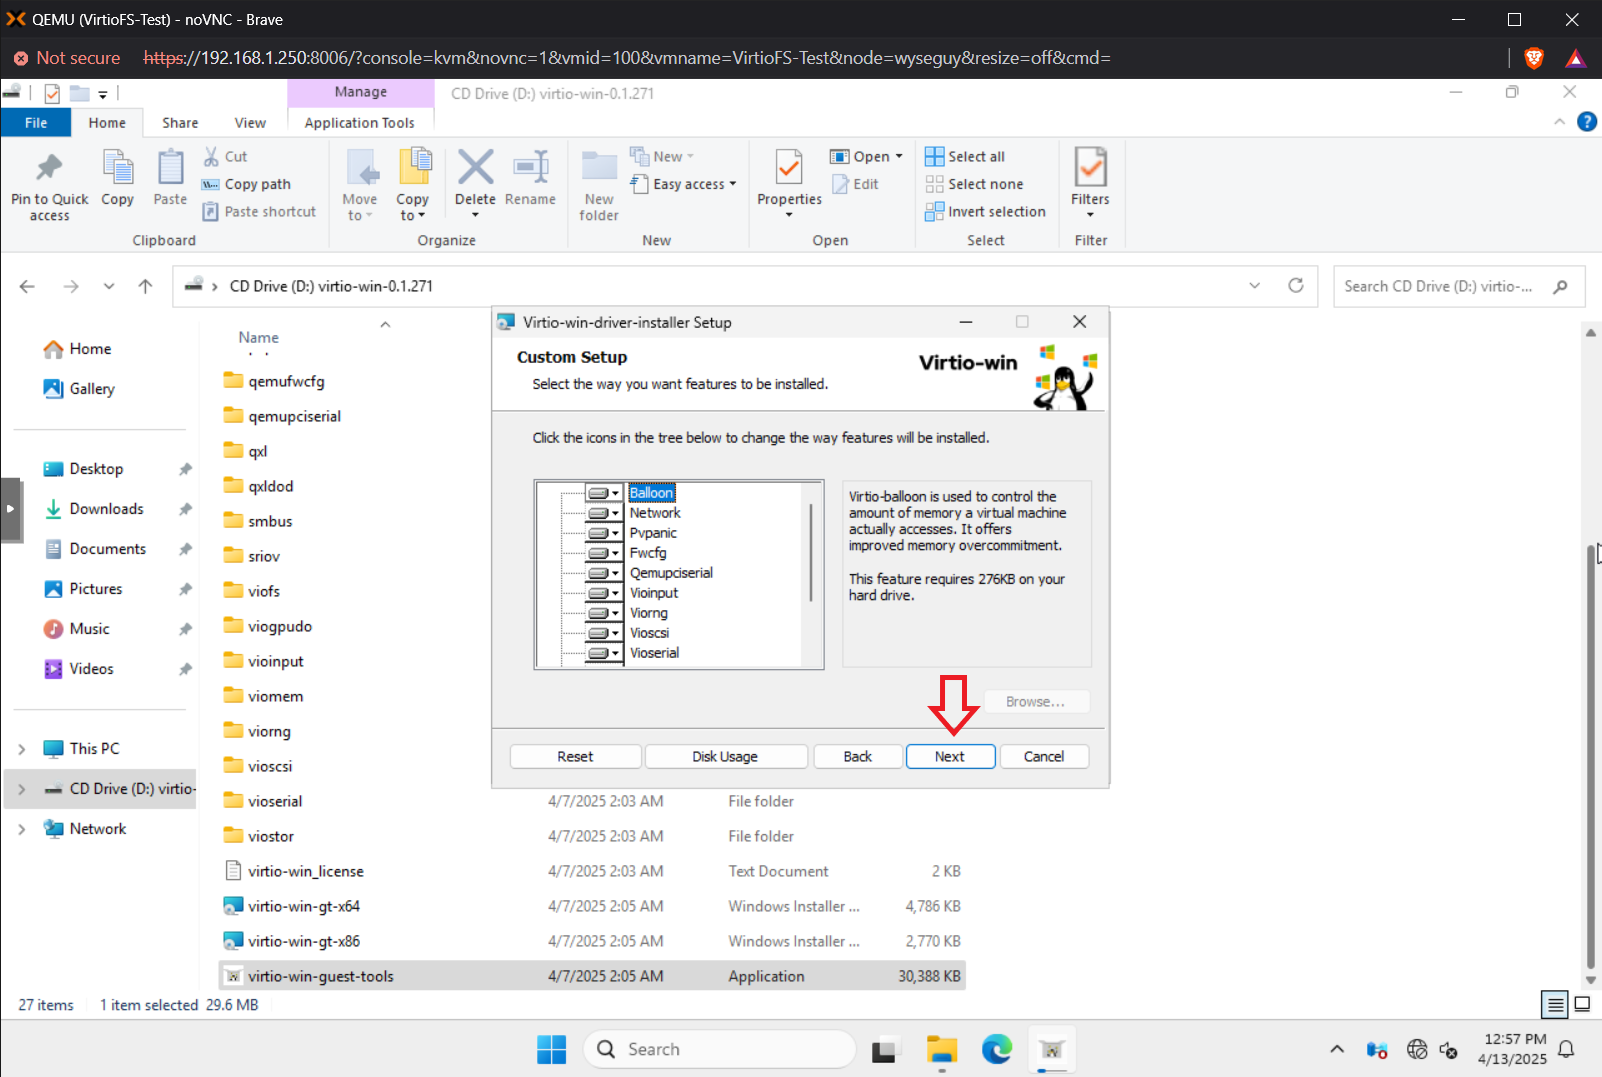Click the Delete red X icon
Viewport: 1602px width, 1077px height.
pos(475,167)
